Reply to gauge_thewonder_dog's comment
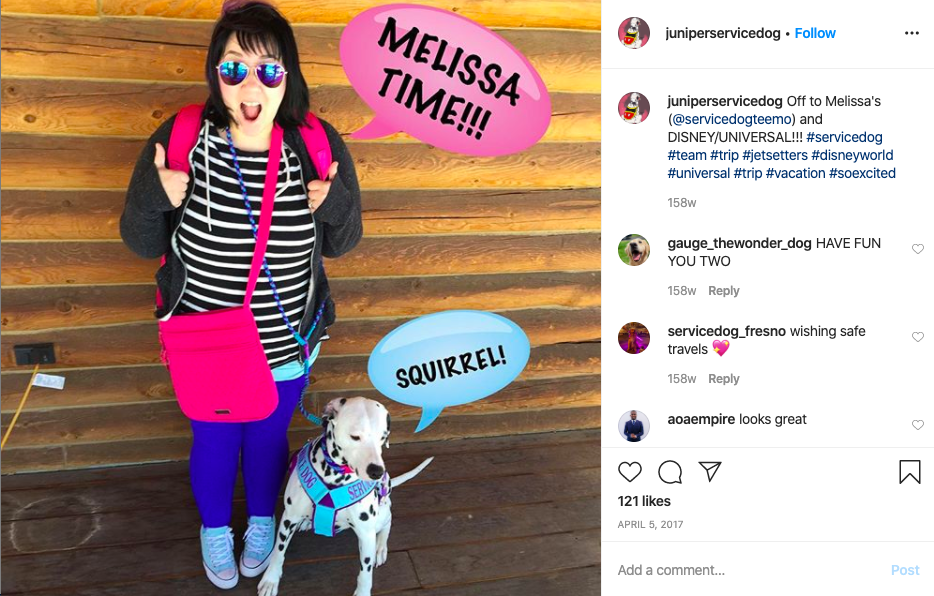Viewport: 934px width, 596px height. point(724,291)
